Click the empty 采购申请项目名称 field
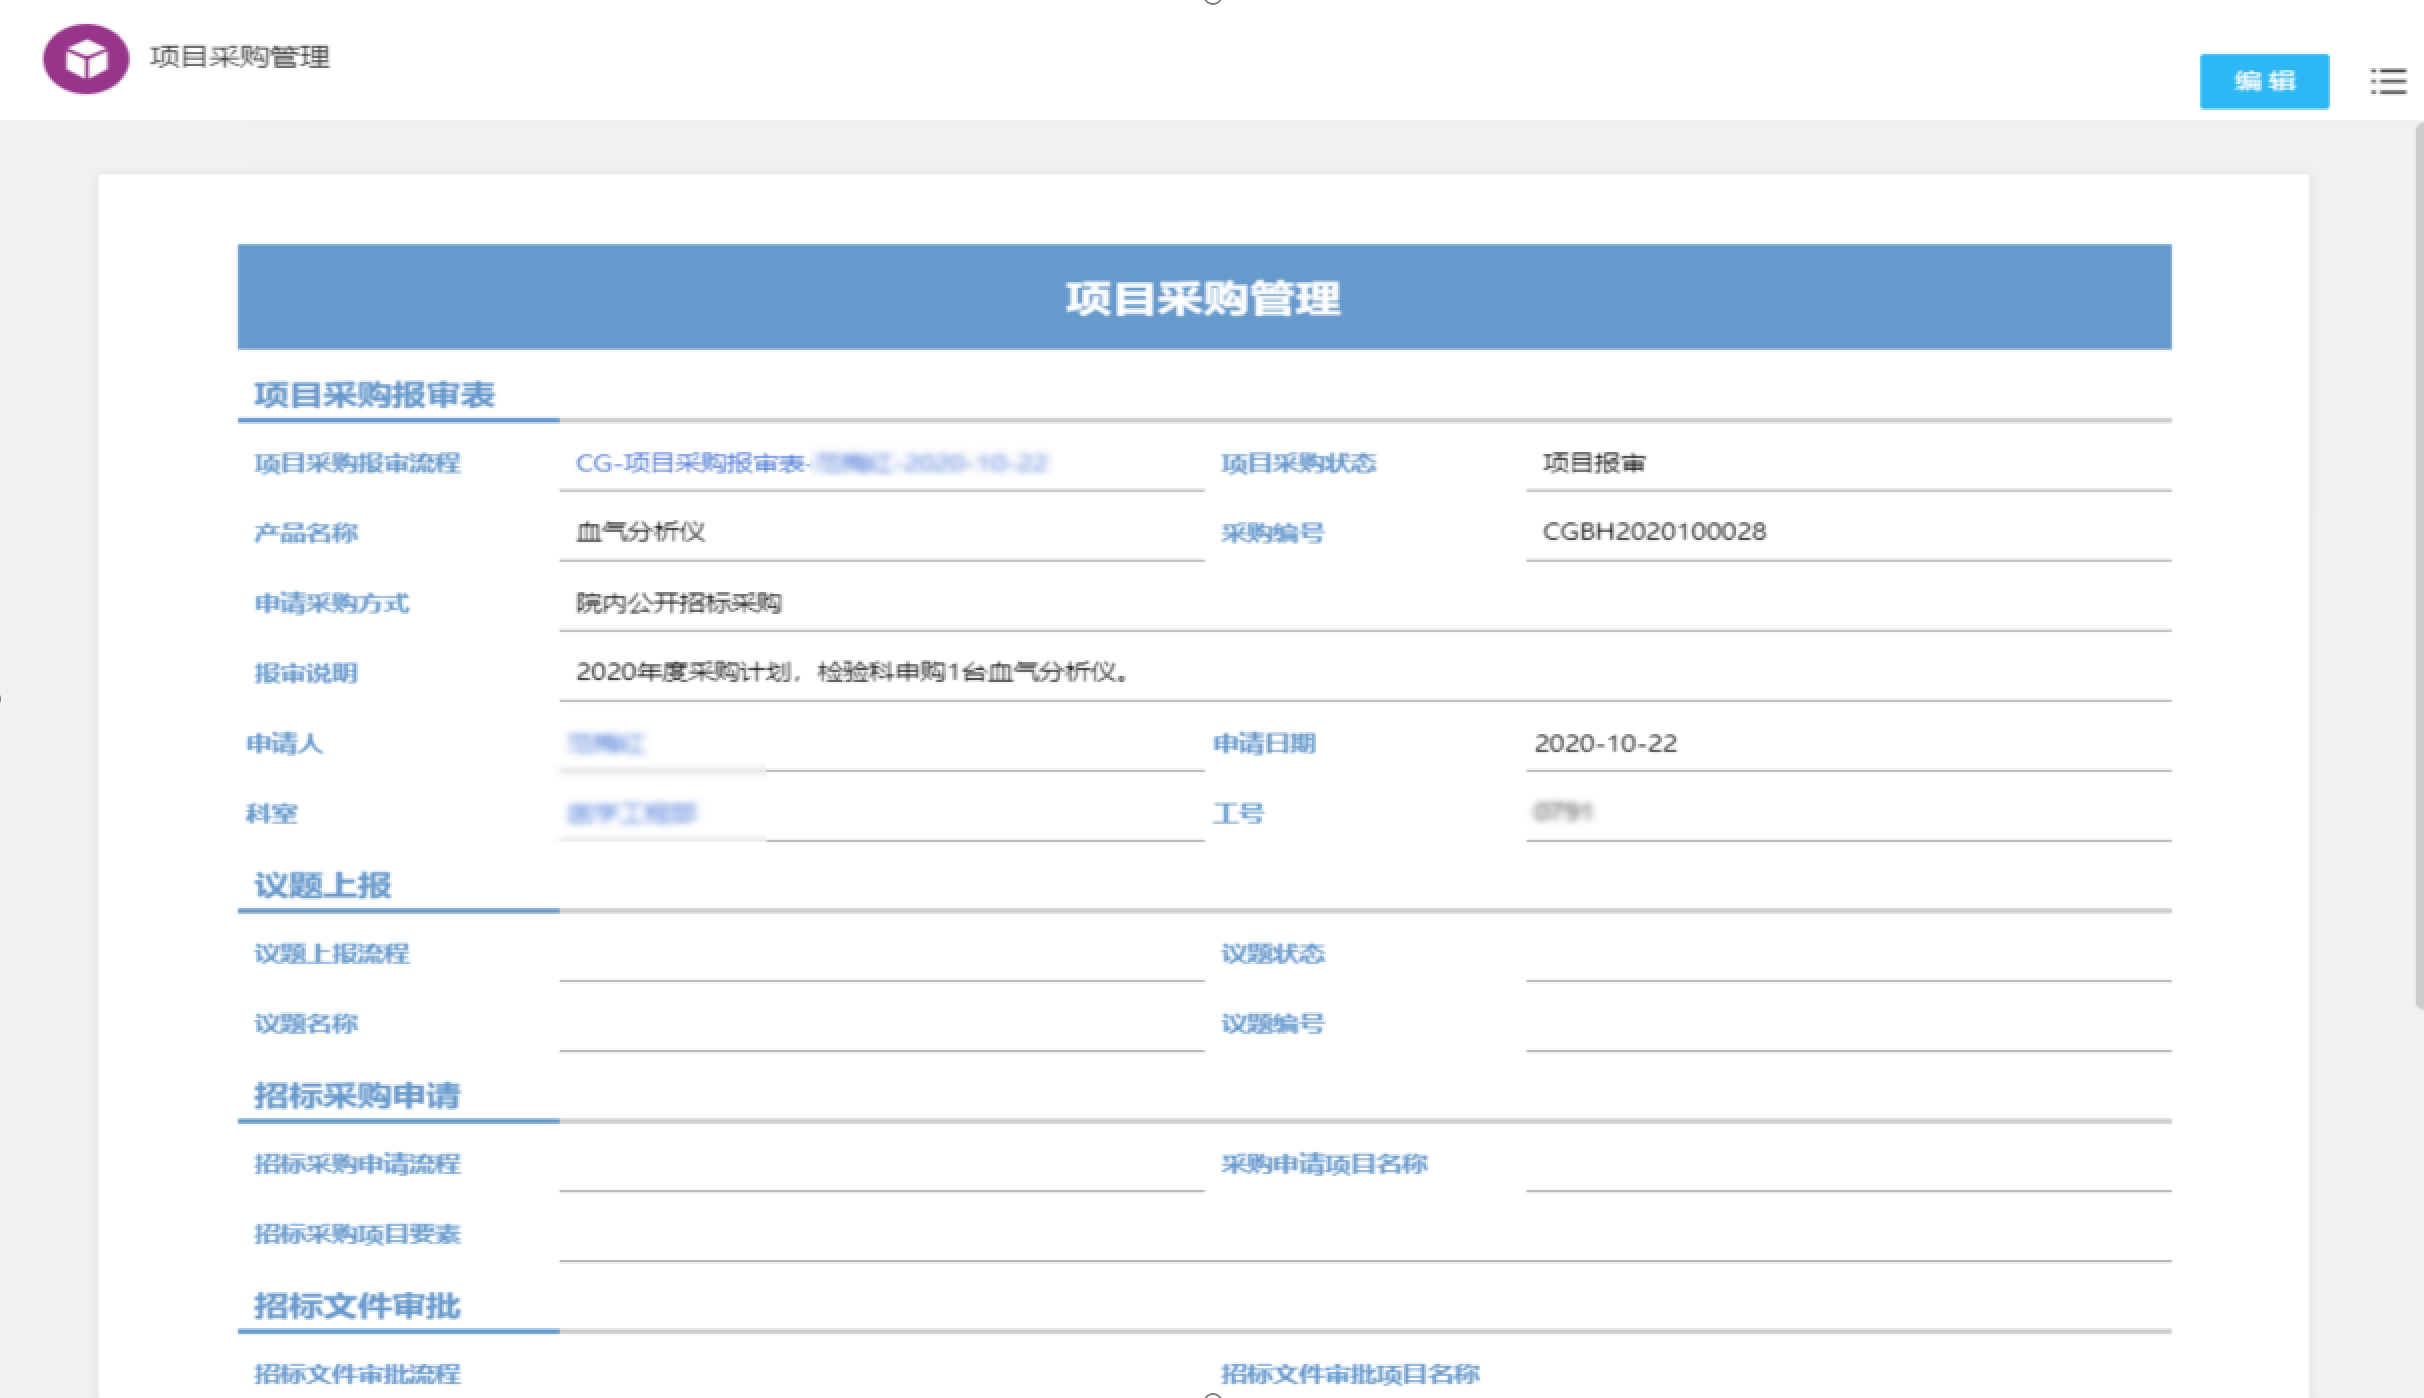This screenshot has width=2424, height=1398. (1848, 1164)
